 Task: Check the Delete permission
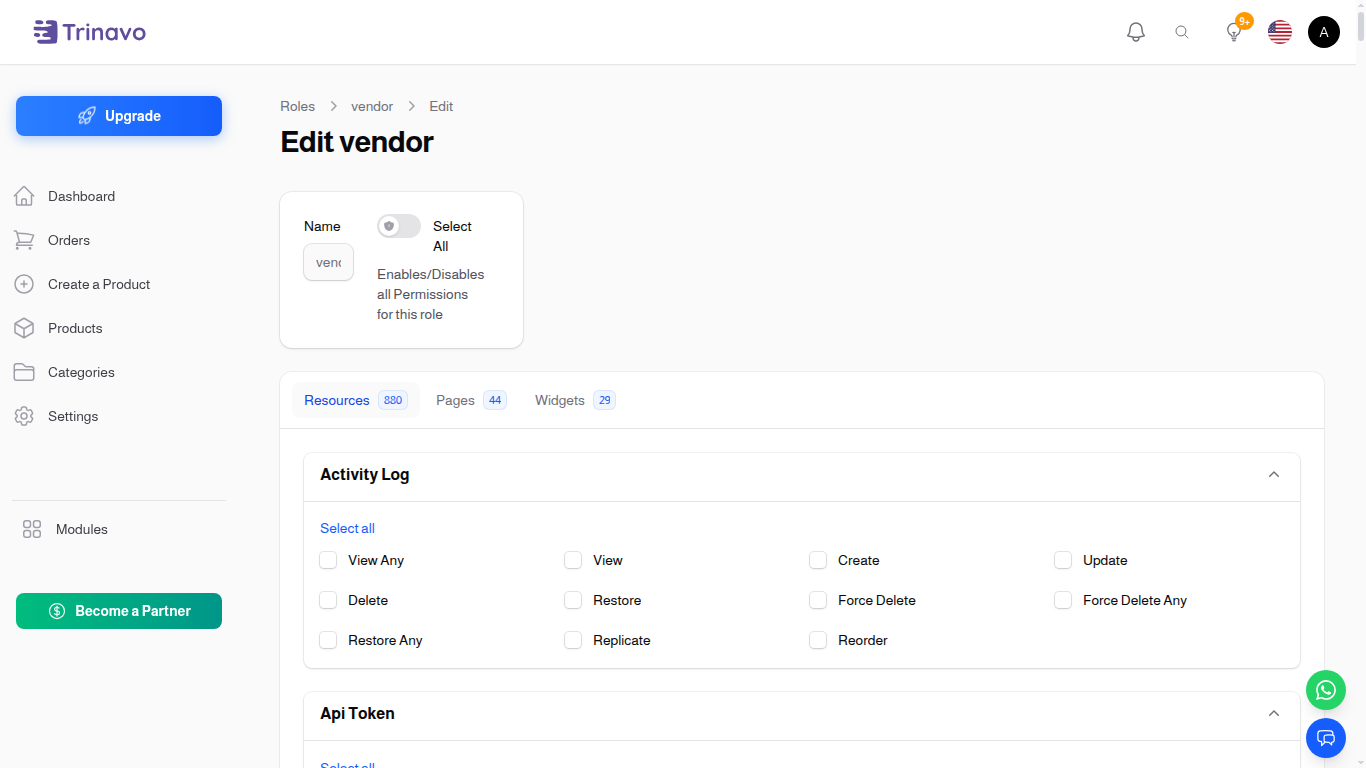click(328, 600)
